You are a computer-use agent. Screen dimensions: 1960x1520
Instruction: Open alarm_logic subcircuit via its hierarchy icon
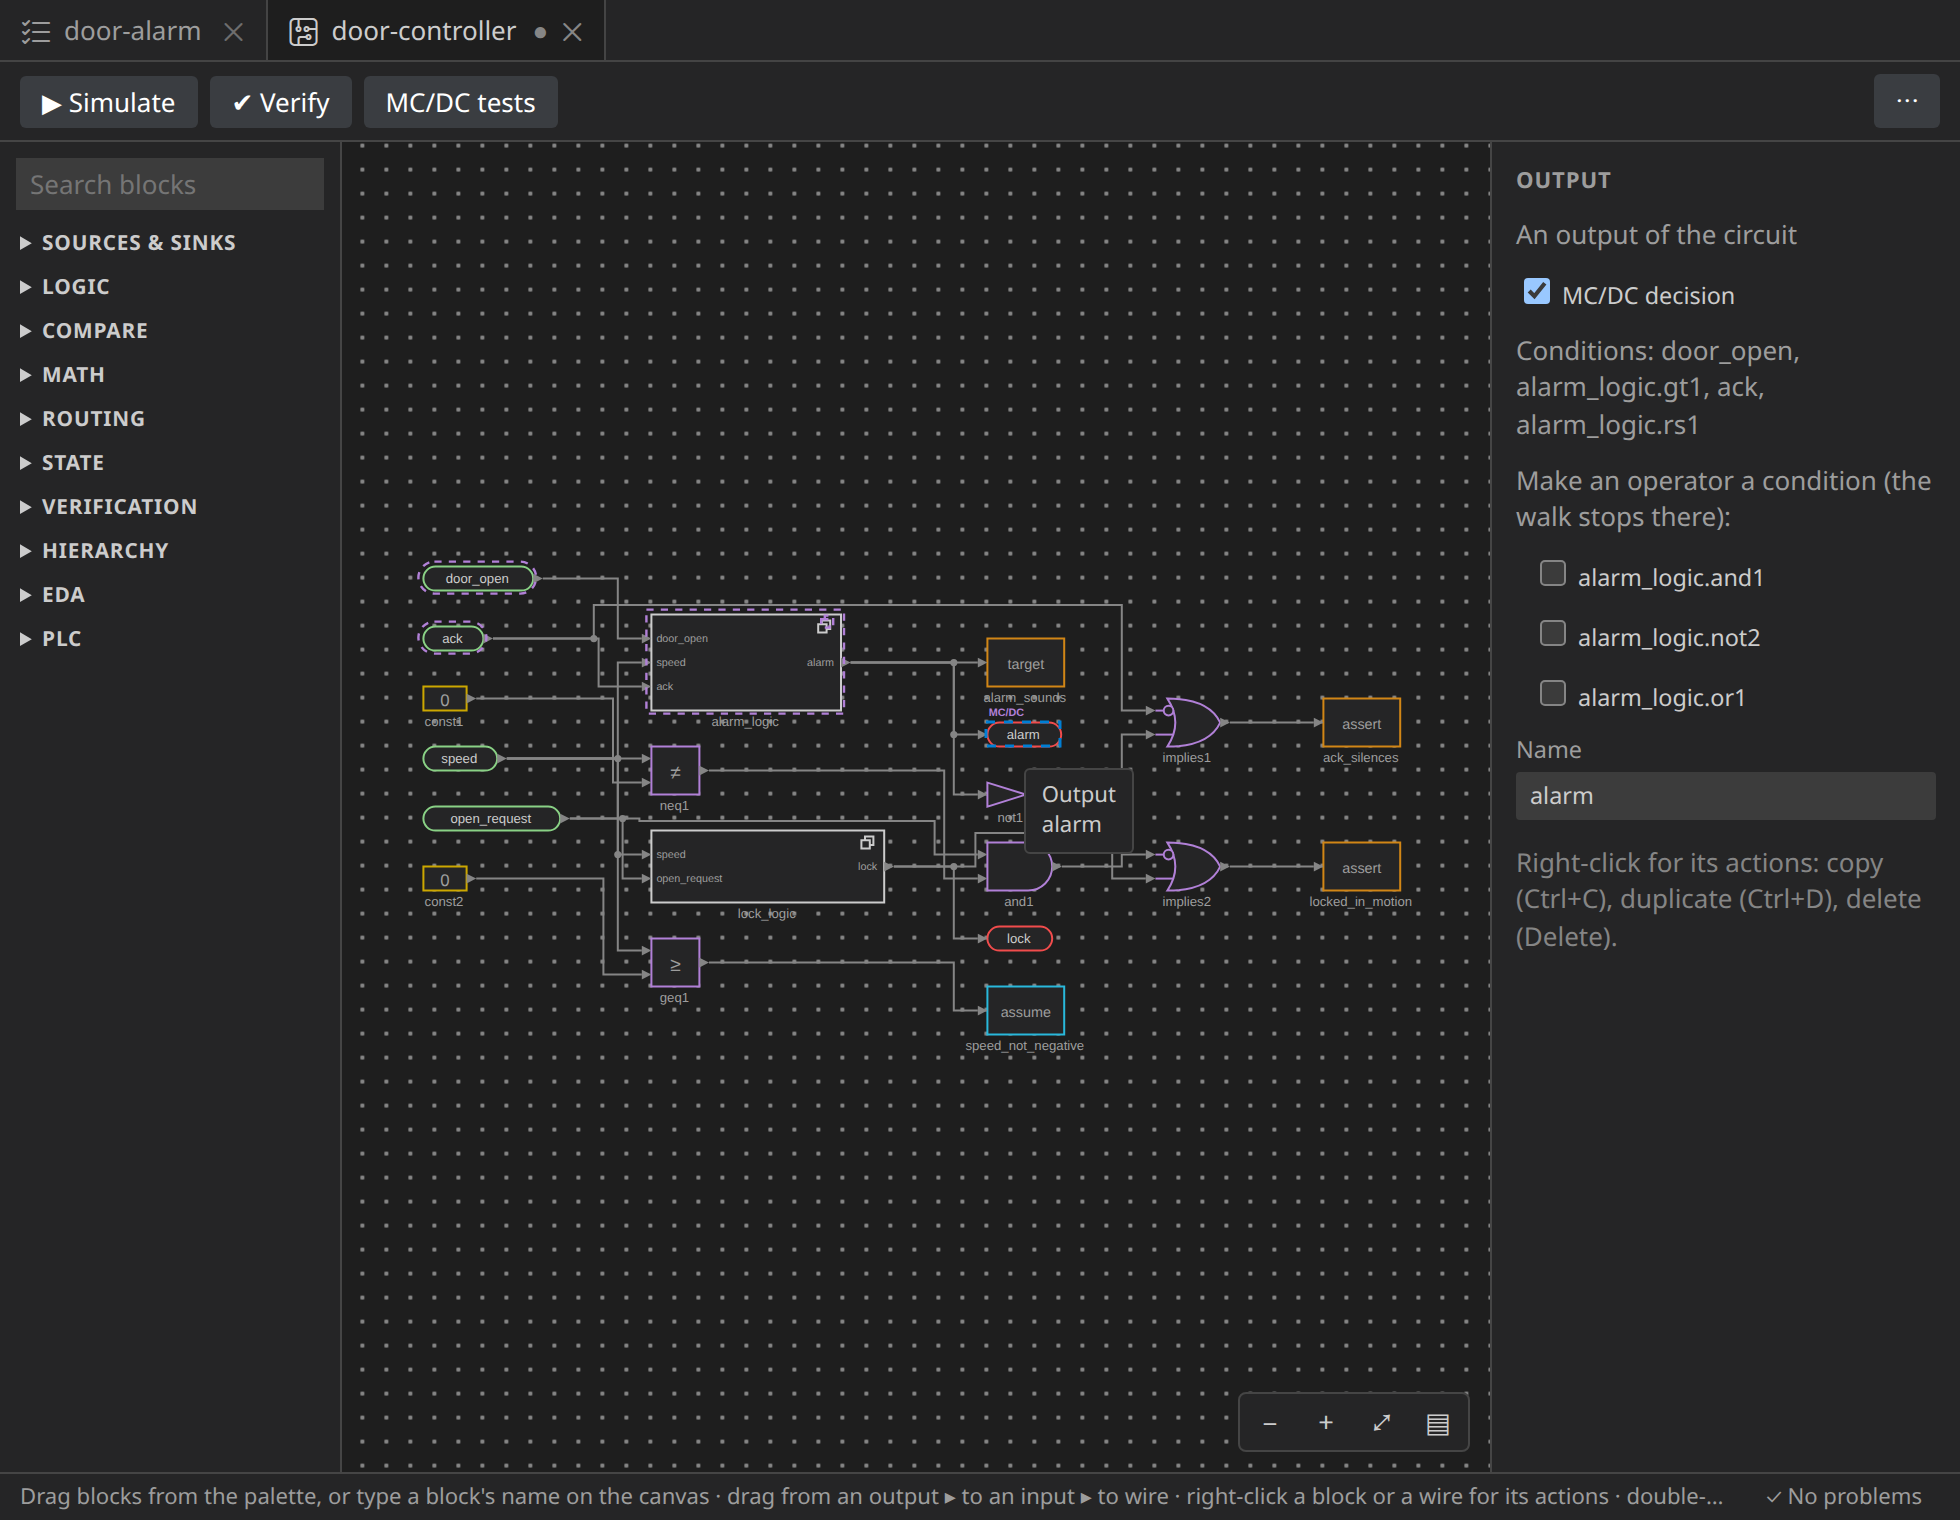coord(825,626)
